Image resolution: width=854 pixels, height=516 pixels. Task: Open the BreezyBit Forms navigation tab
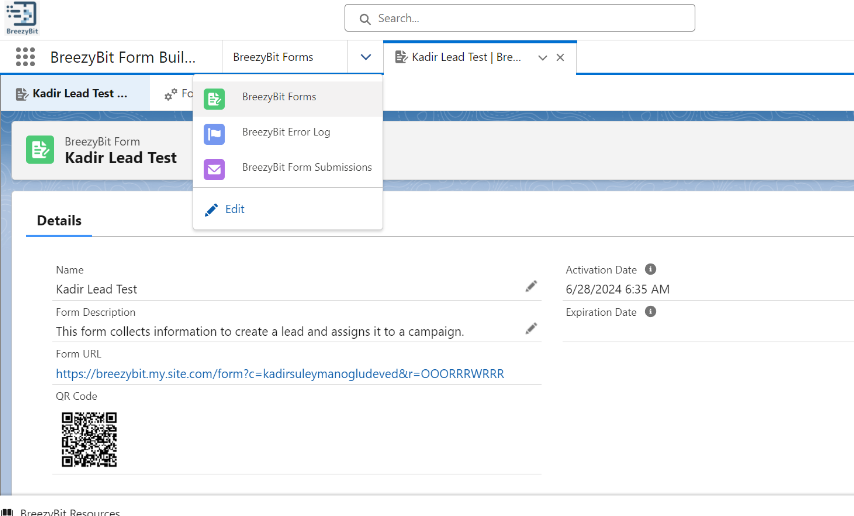click(273, 57)
